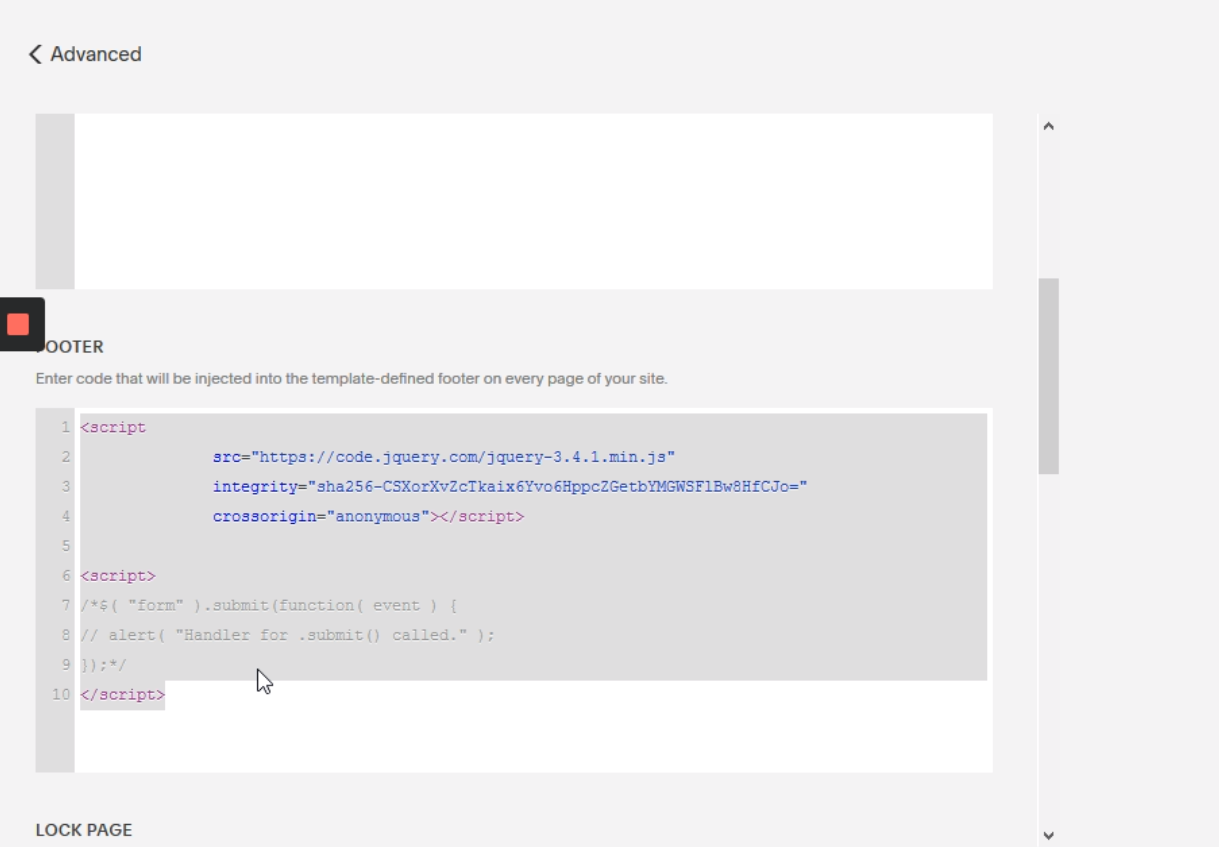
Task: Click the commented alert Handler line
Action: pos(288,635)
